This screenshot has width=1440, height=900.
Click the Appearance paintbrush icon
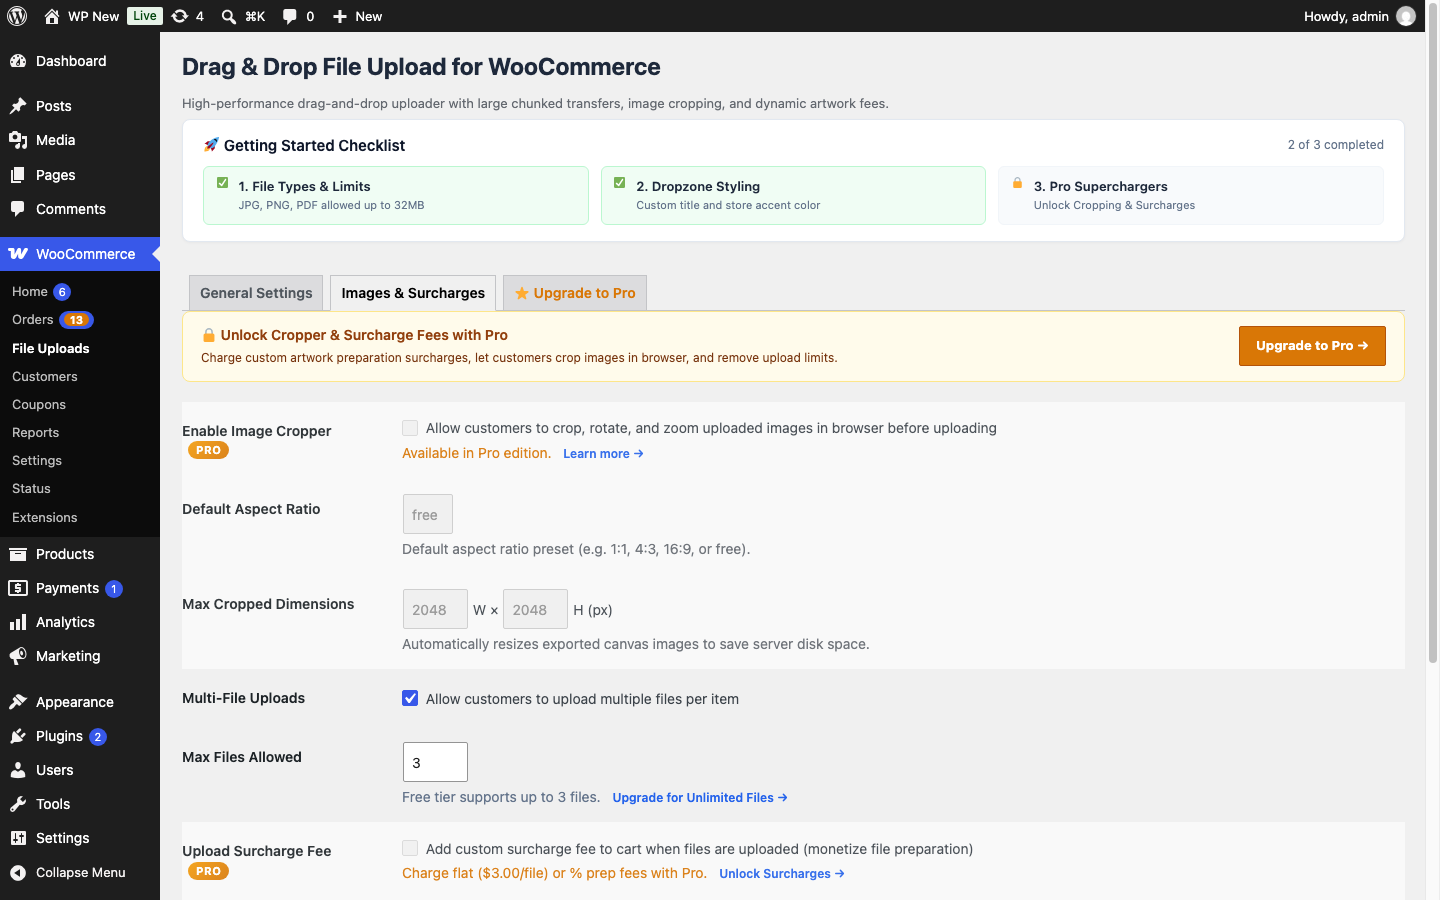coord(18,702)
